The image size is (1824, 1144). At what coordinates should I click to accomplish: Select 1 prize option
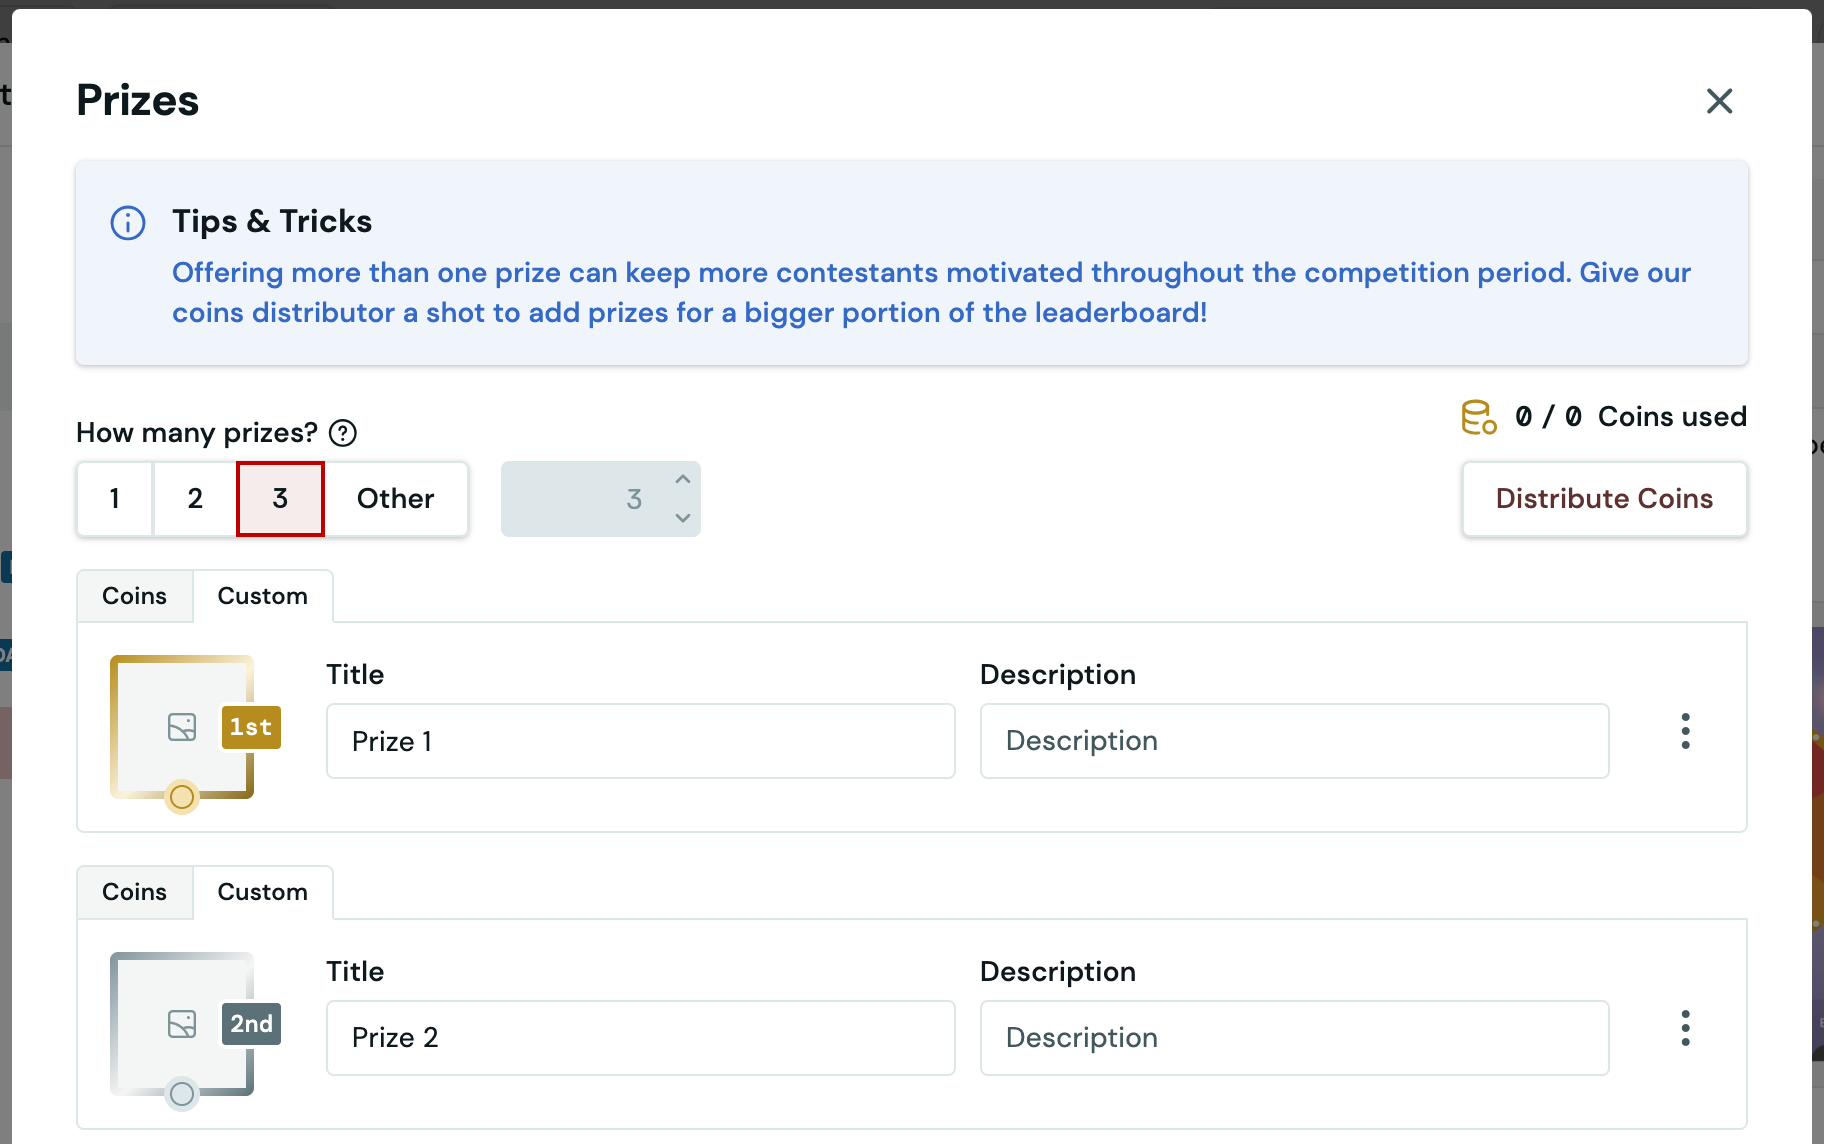click(x=115, y=499)
